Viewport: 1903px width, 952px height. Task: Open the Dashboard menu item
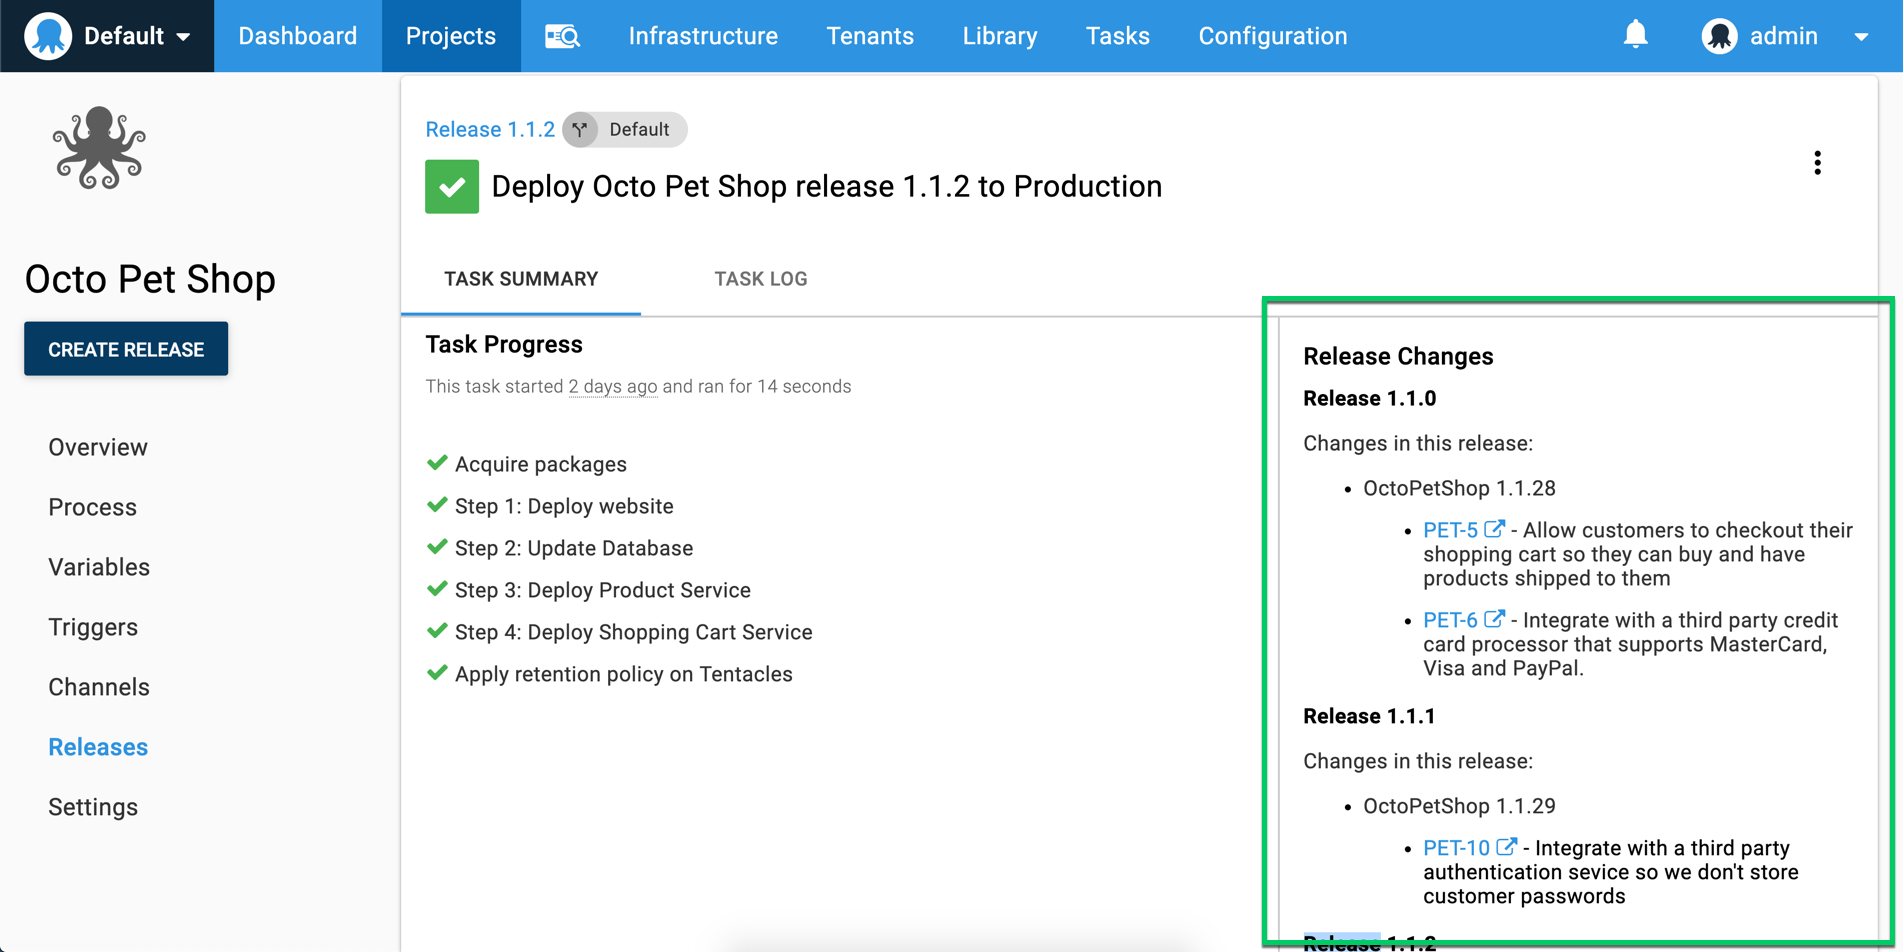(297, 35)
